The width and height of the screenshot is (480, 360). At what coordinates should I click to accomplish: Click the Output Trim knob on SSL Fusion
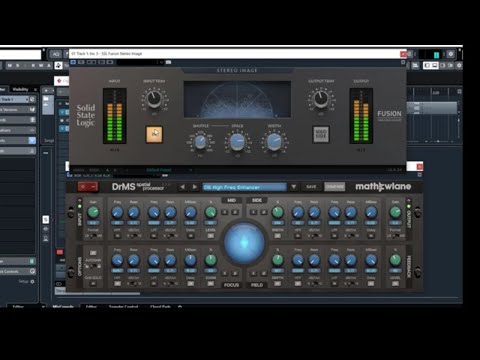coord(321,98)
